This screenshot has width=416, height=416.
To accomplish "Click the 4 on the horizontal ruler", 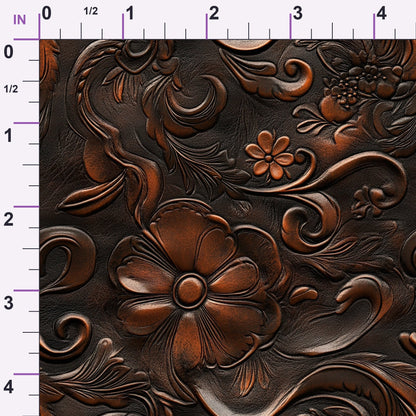I will click(x=381, y=13).
